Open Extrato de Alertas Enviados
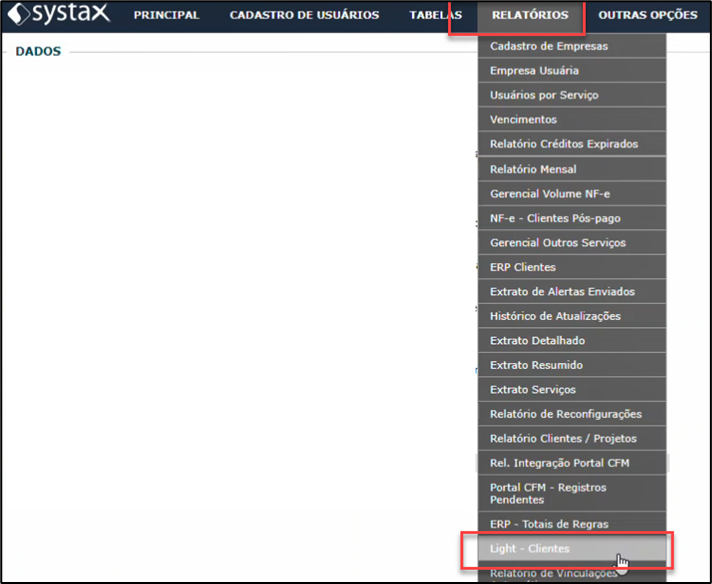Image resolution: width=712 pixels, height=584 pixels. 572,292
